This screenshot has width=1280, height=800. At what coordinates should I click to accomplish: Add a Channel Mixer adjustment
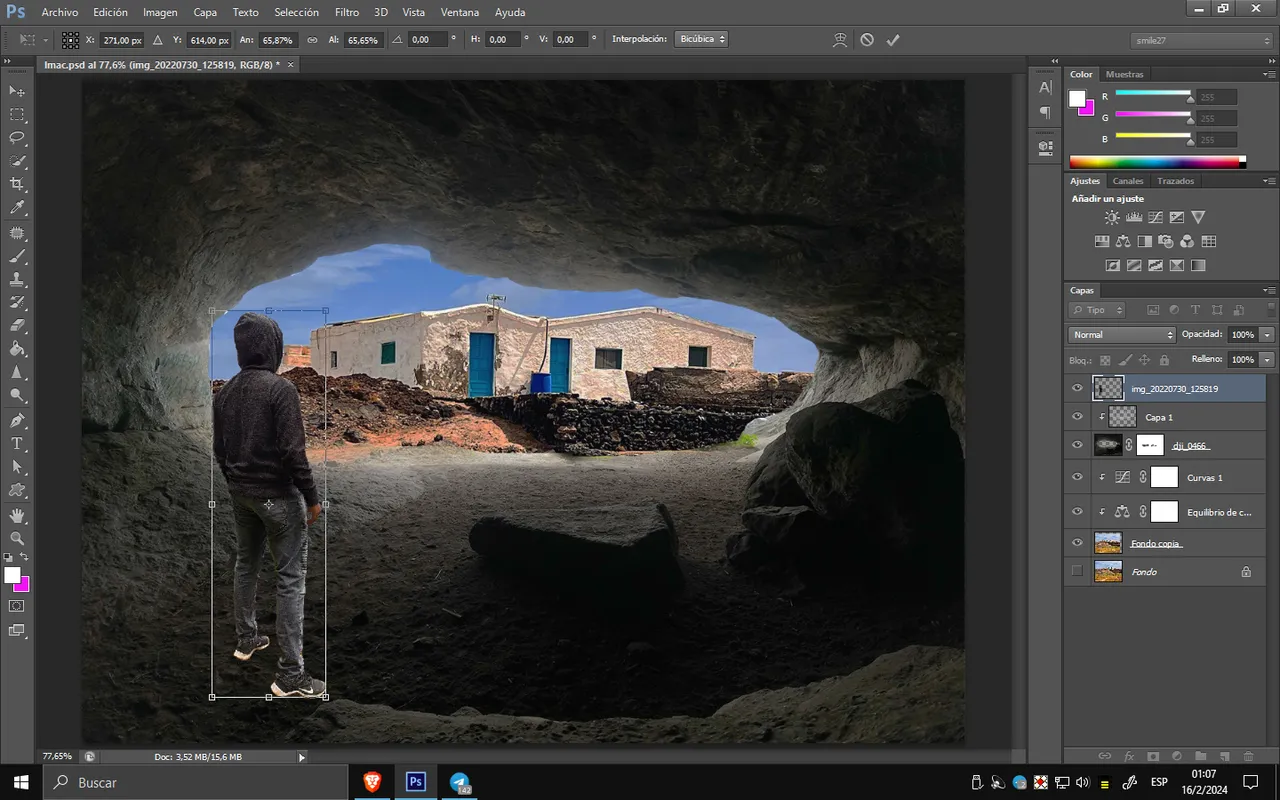(1187, 241)
